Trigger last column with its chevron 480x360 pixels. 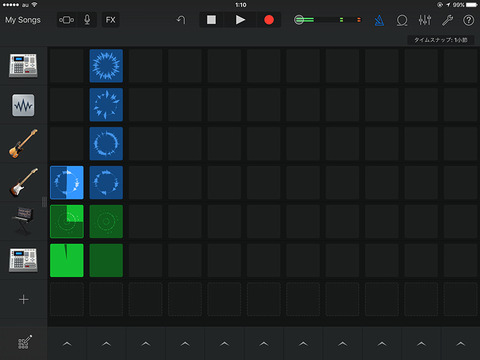coord(460,344)
